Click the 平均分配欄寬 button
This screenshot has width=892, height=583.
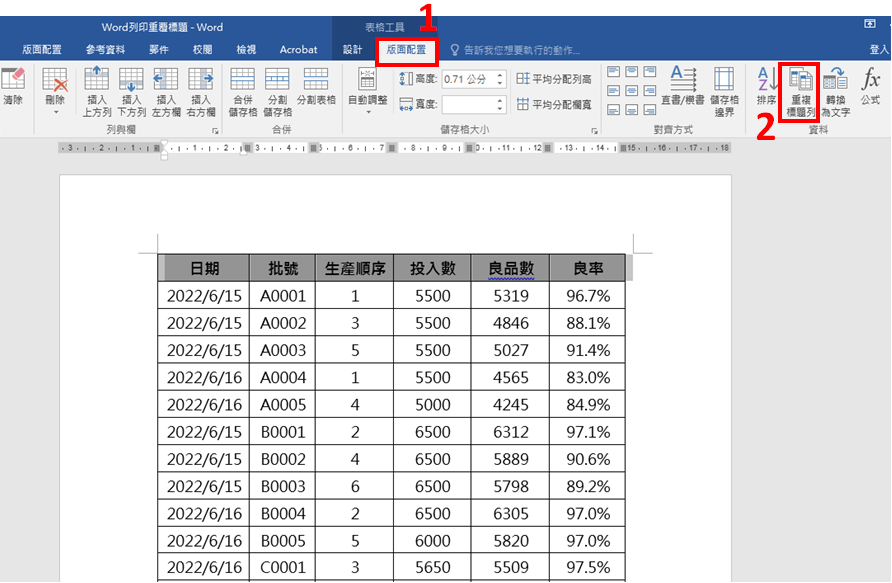[x=555, y=104]
